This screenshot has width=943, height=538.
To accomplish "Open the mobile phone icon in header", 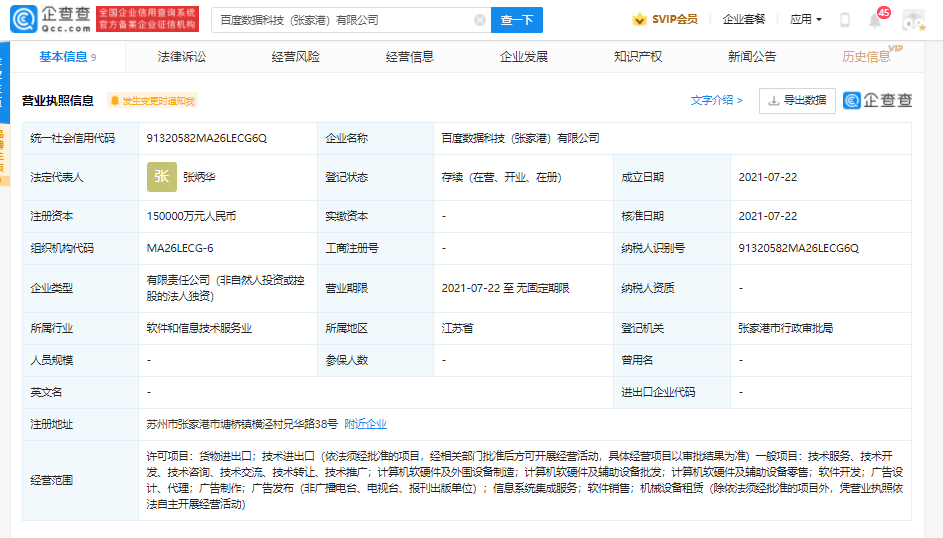I will pos(844,20).
